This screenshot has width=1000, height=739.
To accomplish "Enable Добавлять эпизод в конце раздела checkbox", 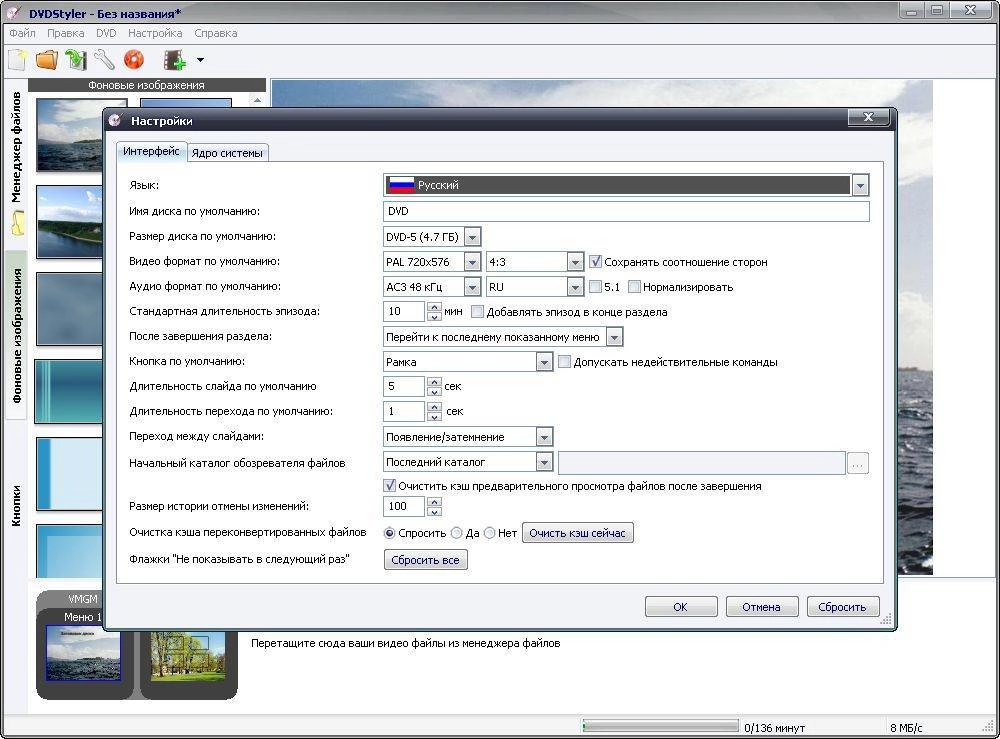I will [477, 312].
